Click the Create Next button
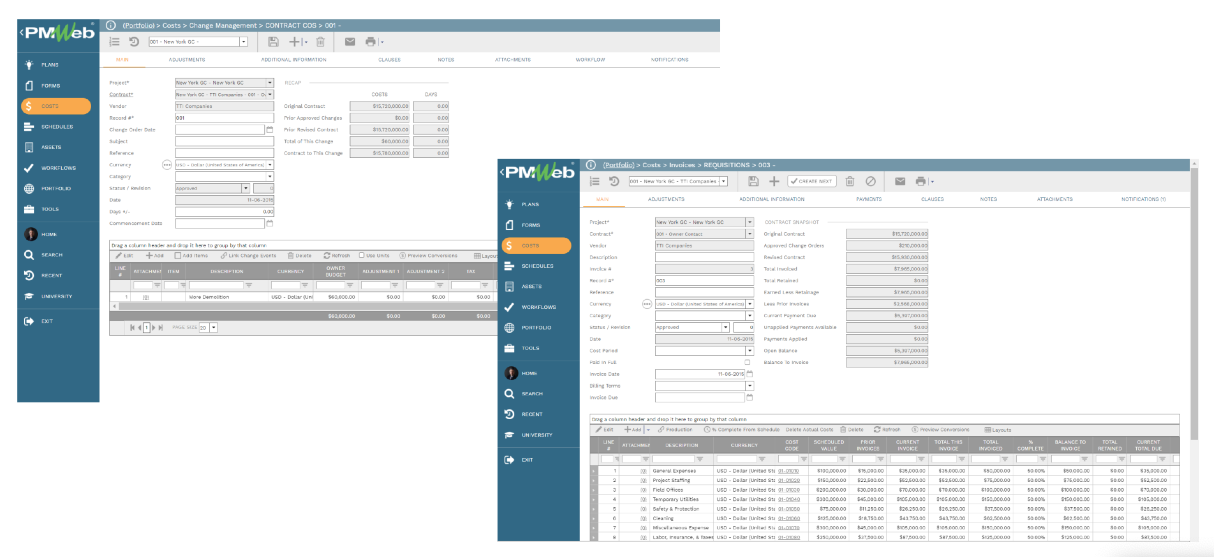Screen dimensions: 1214x557 tap(813, 181)
